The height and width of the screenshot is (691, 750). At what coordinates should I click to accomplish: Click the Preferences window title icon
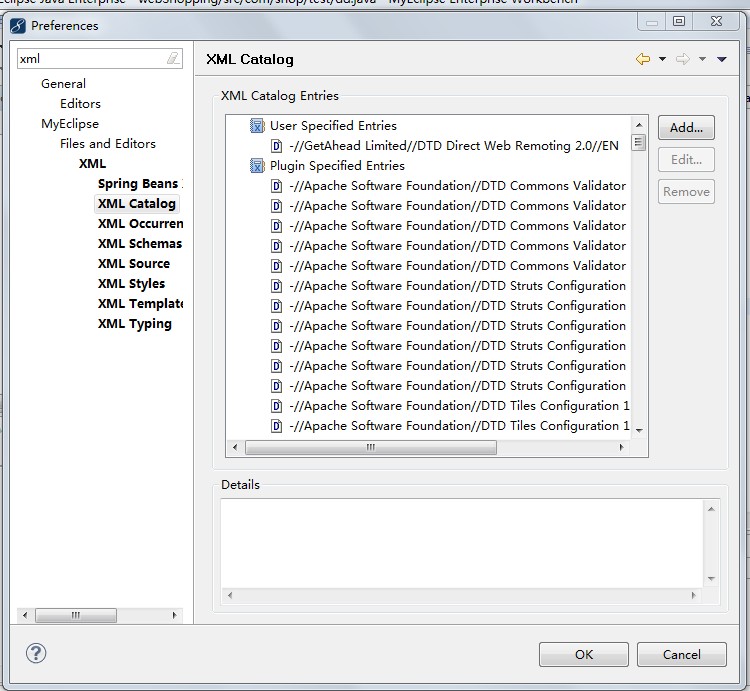coord(18,25)
